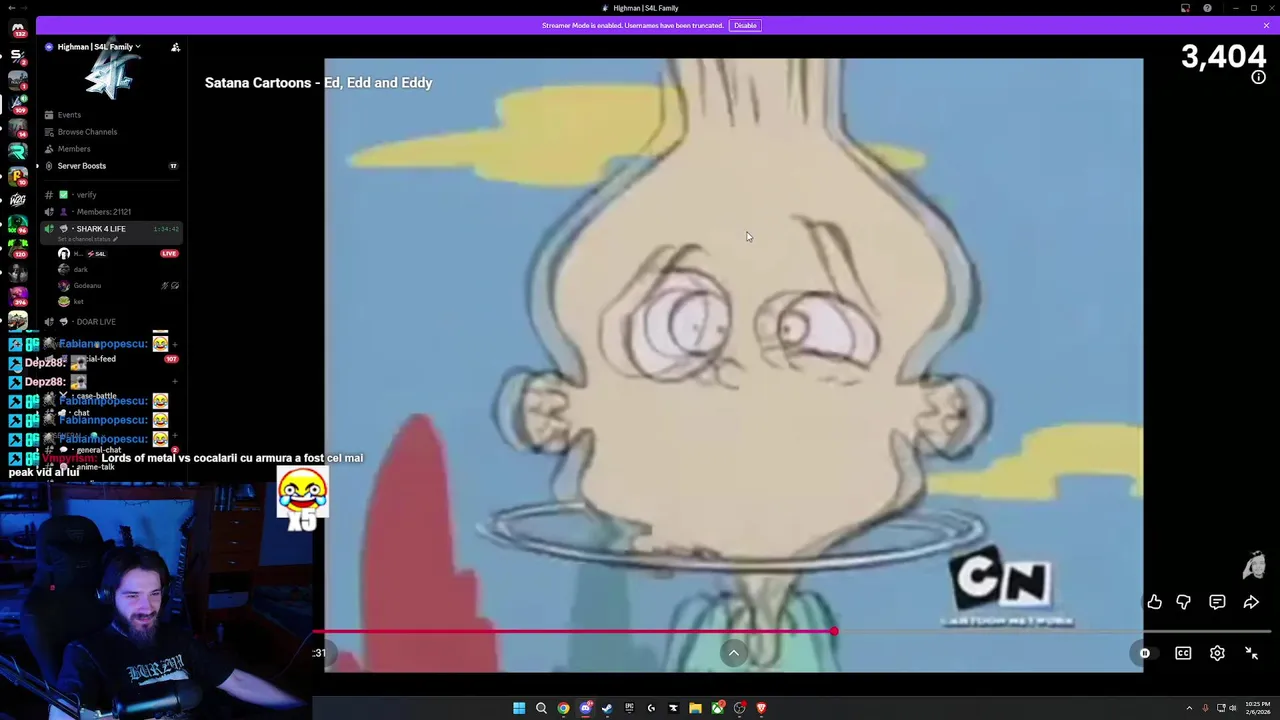The height and width of the screenshot is (720, 1280).
Task: Open video player settings gear
Action: point(1217,653)
